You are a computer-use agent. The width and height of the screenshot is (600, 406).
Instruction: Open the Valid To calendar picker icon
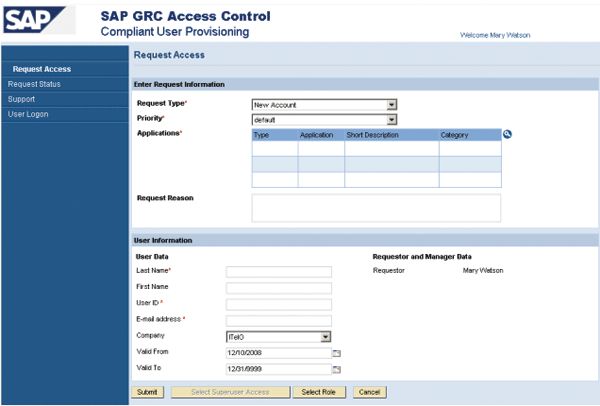[336, 369]
